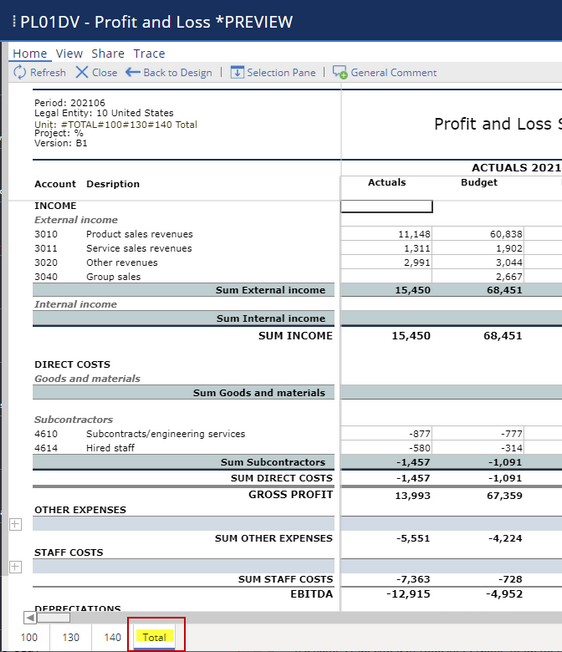Open the Selection Pane icon

coord(237,72)
